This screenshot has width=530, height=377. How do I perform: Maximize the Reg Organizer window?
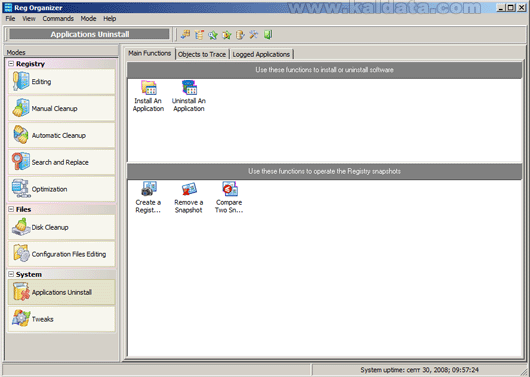pyautogui.click(x=510, y=7)
